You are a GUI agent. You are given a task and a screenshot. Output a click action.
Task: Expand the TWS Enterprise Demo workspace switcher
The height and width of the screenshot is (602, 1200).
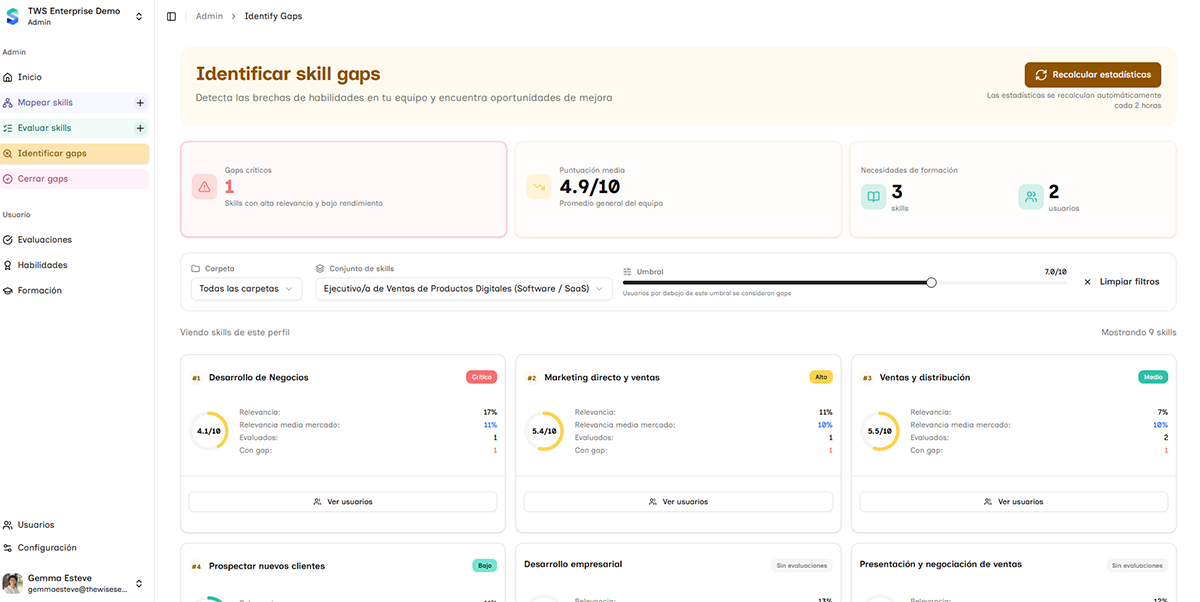point(139,17)
